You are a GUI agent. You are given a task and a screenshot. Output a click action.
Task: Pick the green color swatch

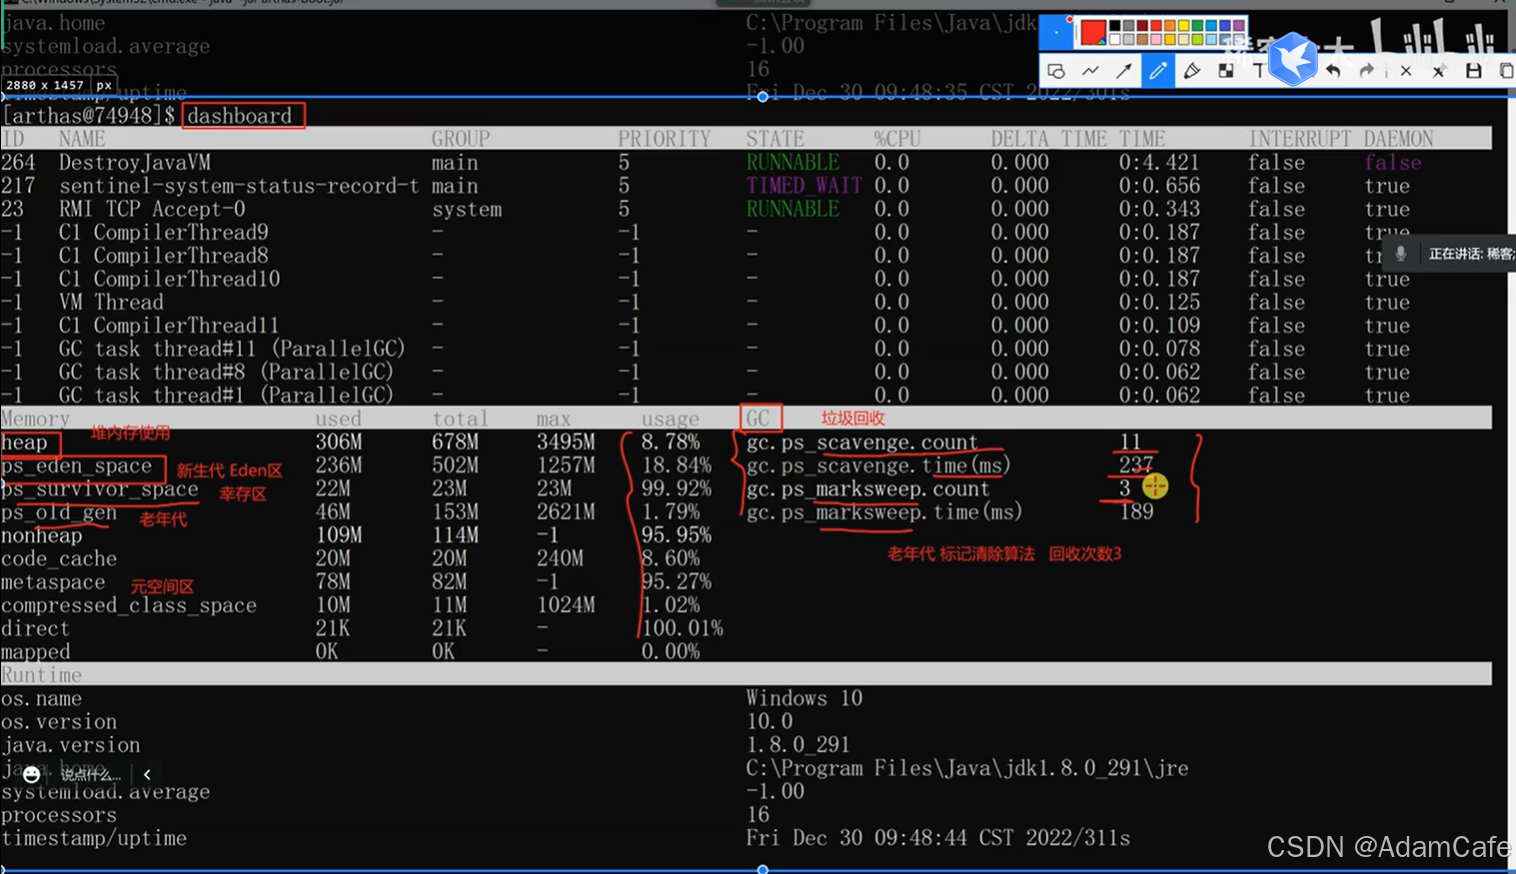tap(1197, 25)
